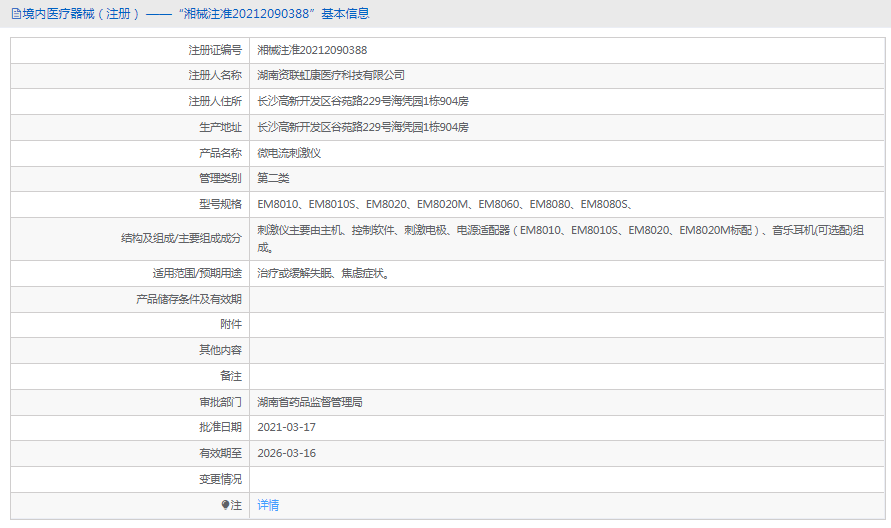The image size is (891, 528).
Task: Click the 适用范围/预期用途 label
Action: pos(197,273)
